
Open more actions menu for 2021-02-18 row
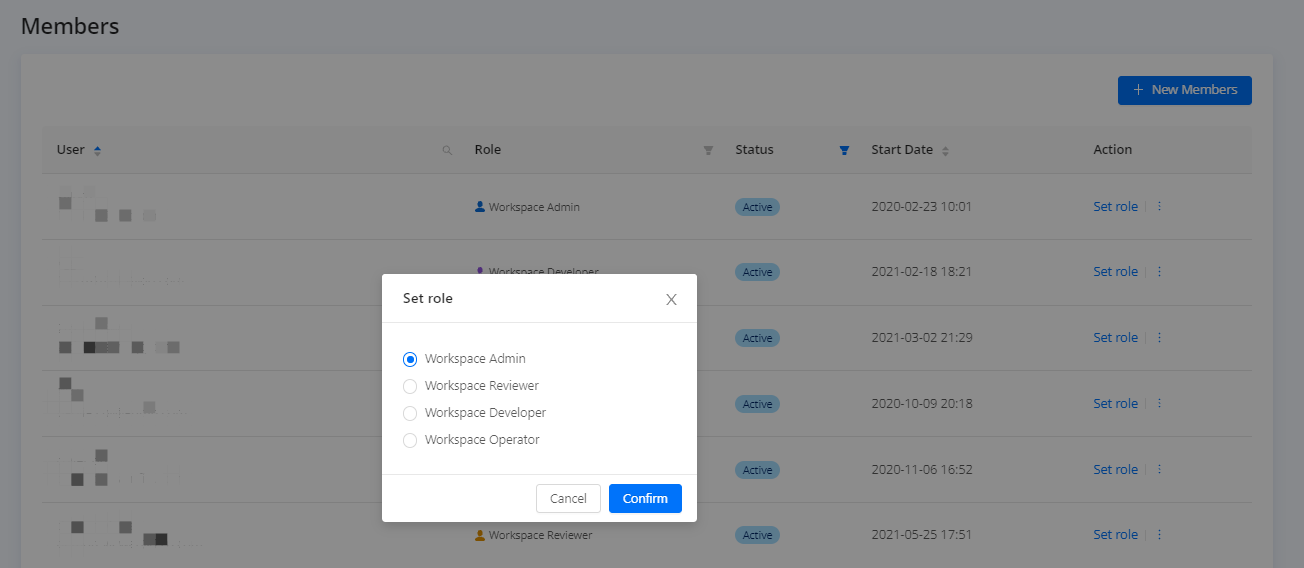pyautogui.click(x=1159, y=272)
